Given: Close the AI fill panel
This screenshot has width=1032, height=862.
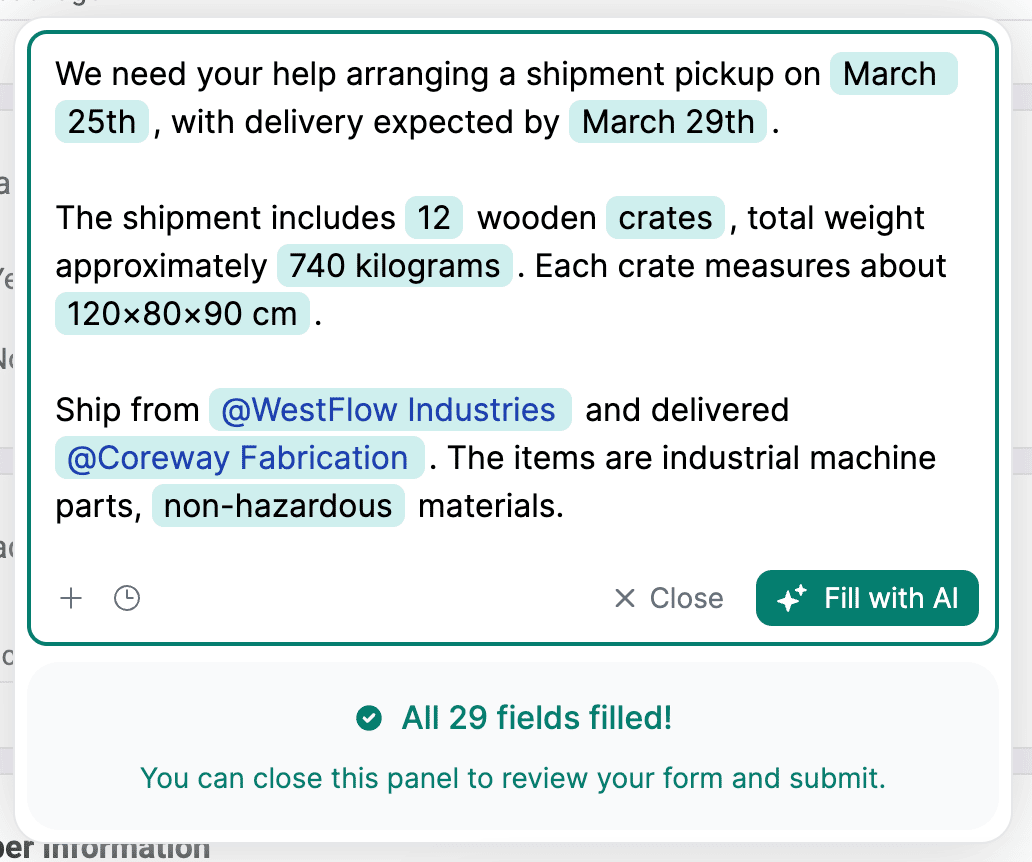Looking at the screenshot, I should coord(669,598).
